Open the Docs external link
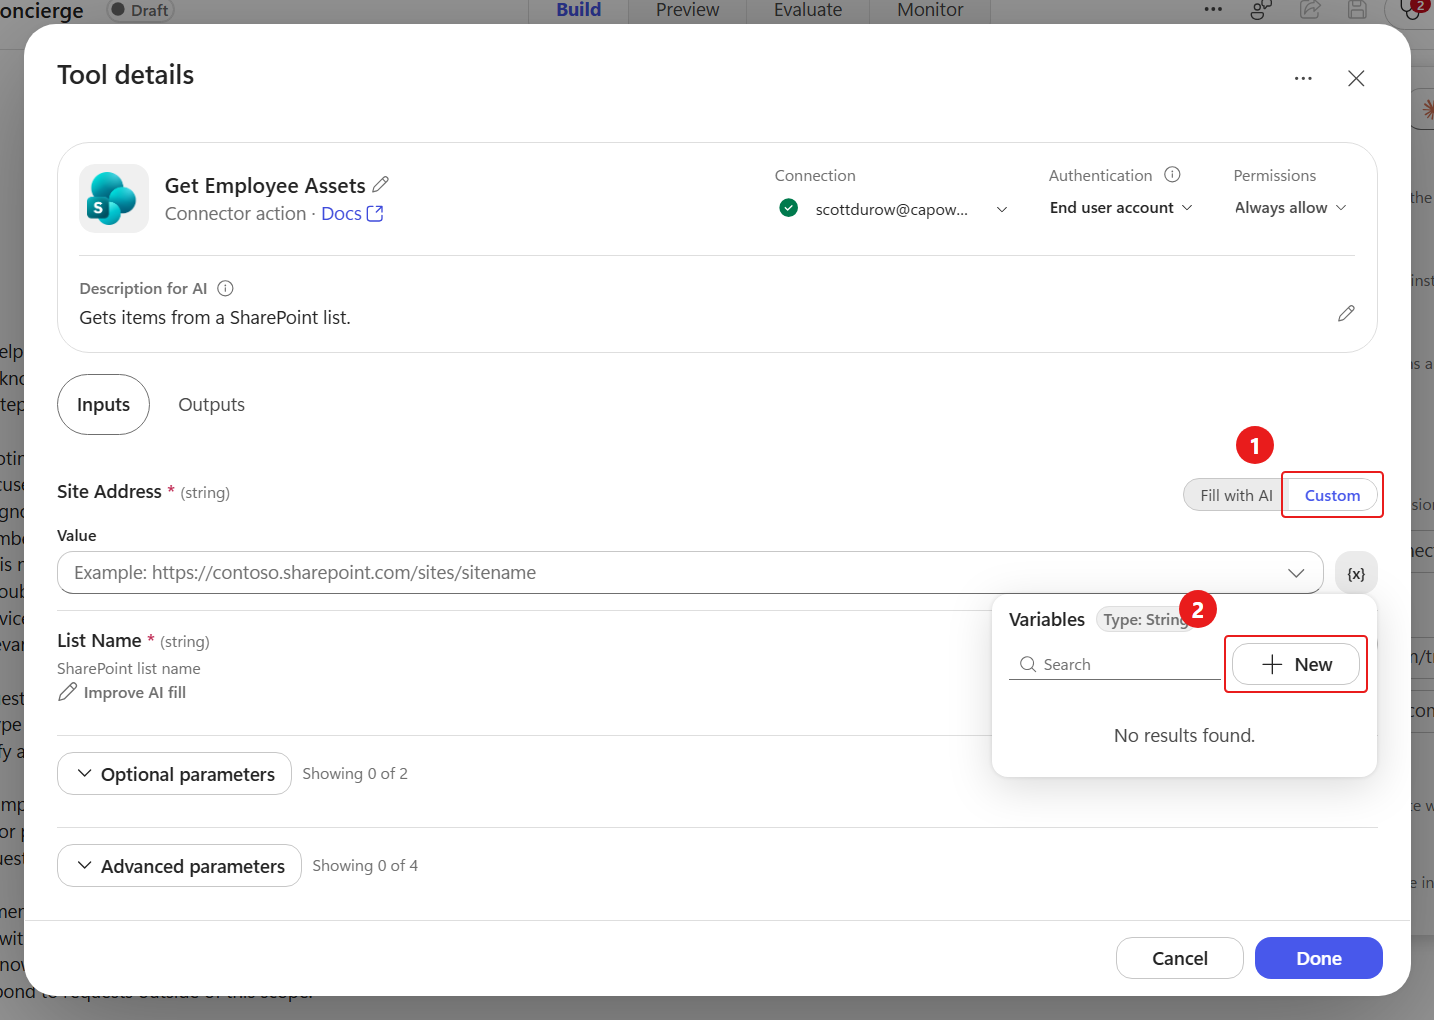The width and height of the screenshot is (1434, 1020). (352, 214)
